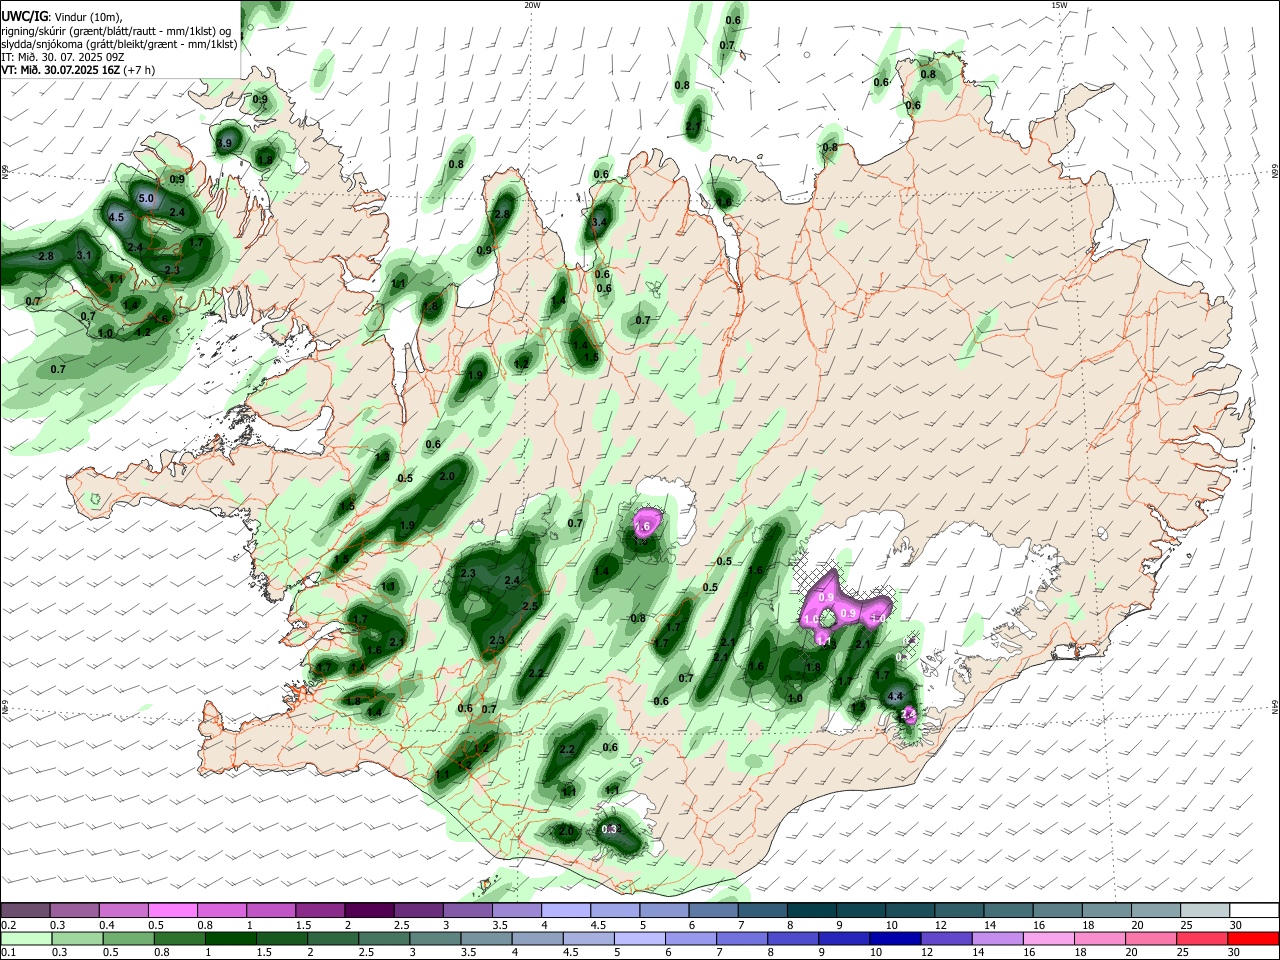
Task: Click the 4.4 rainfall value on the map
Action: pyautogui.click(x=895, y=696)
